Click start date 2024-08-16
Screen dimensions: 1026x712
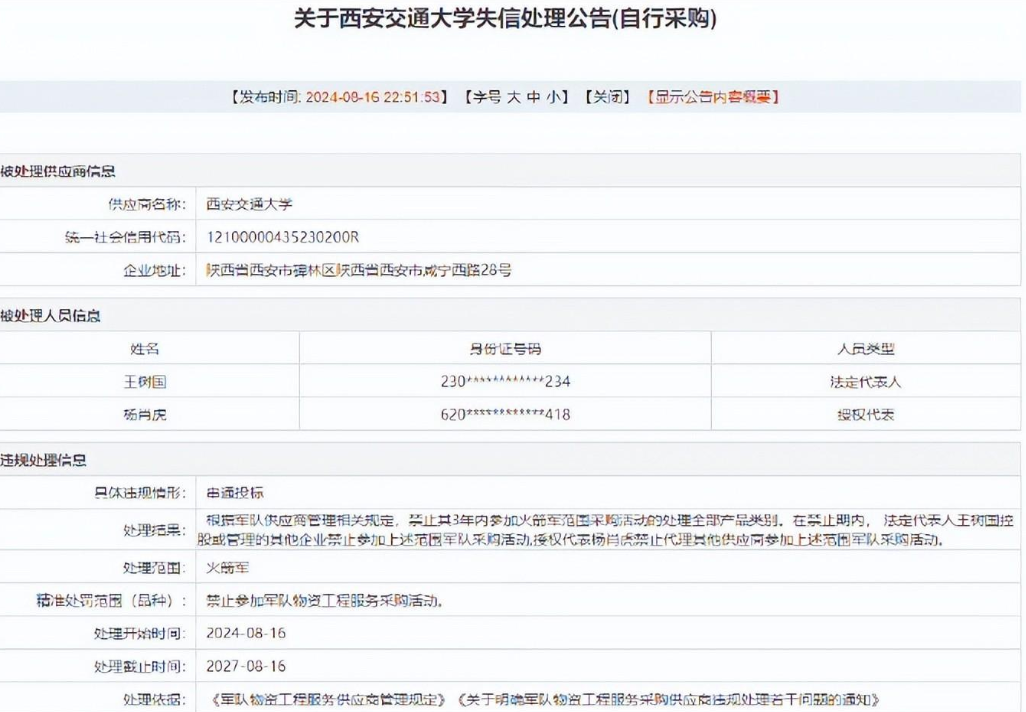246,633
